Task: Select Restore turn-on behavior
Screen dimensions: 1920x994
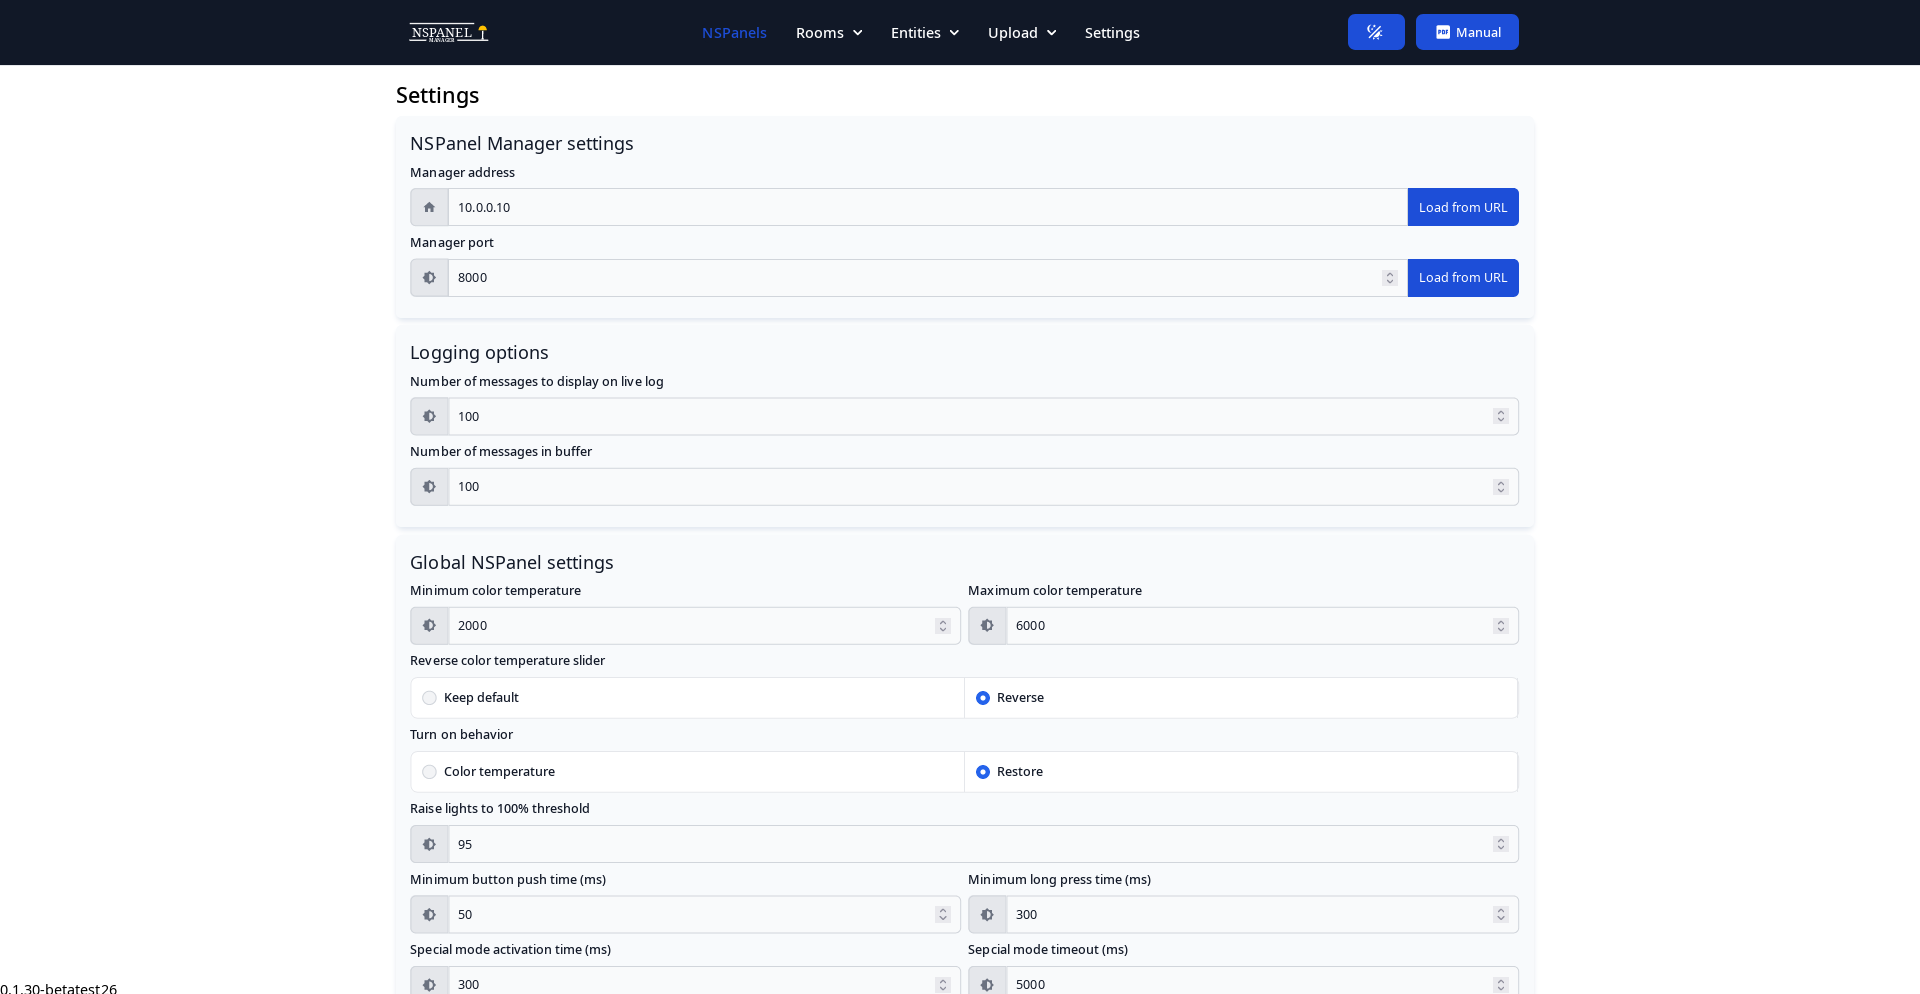Action: [983, 772]
